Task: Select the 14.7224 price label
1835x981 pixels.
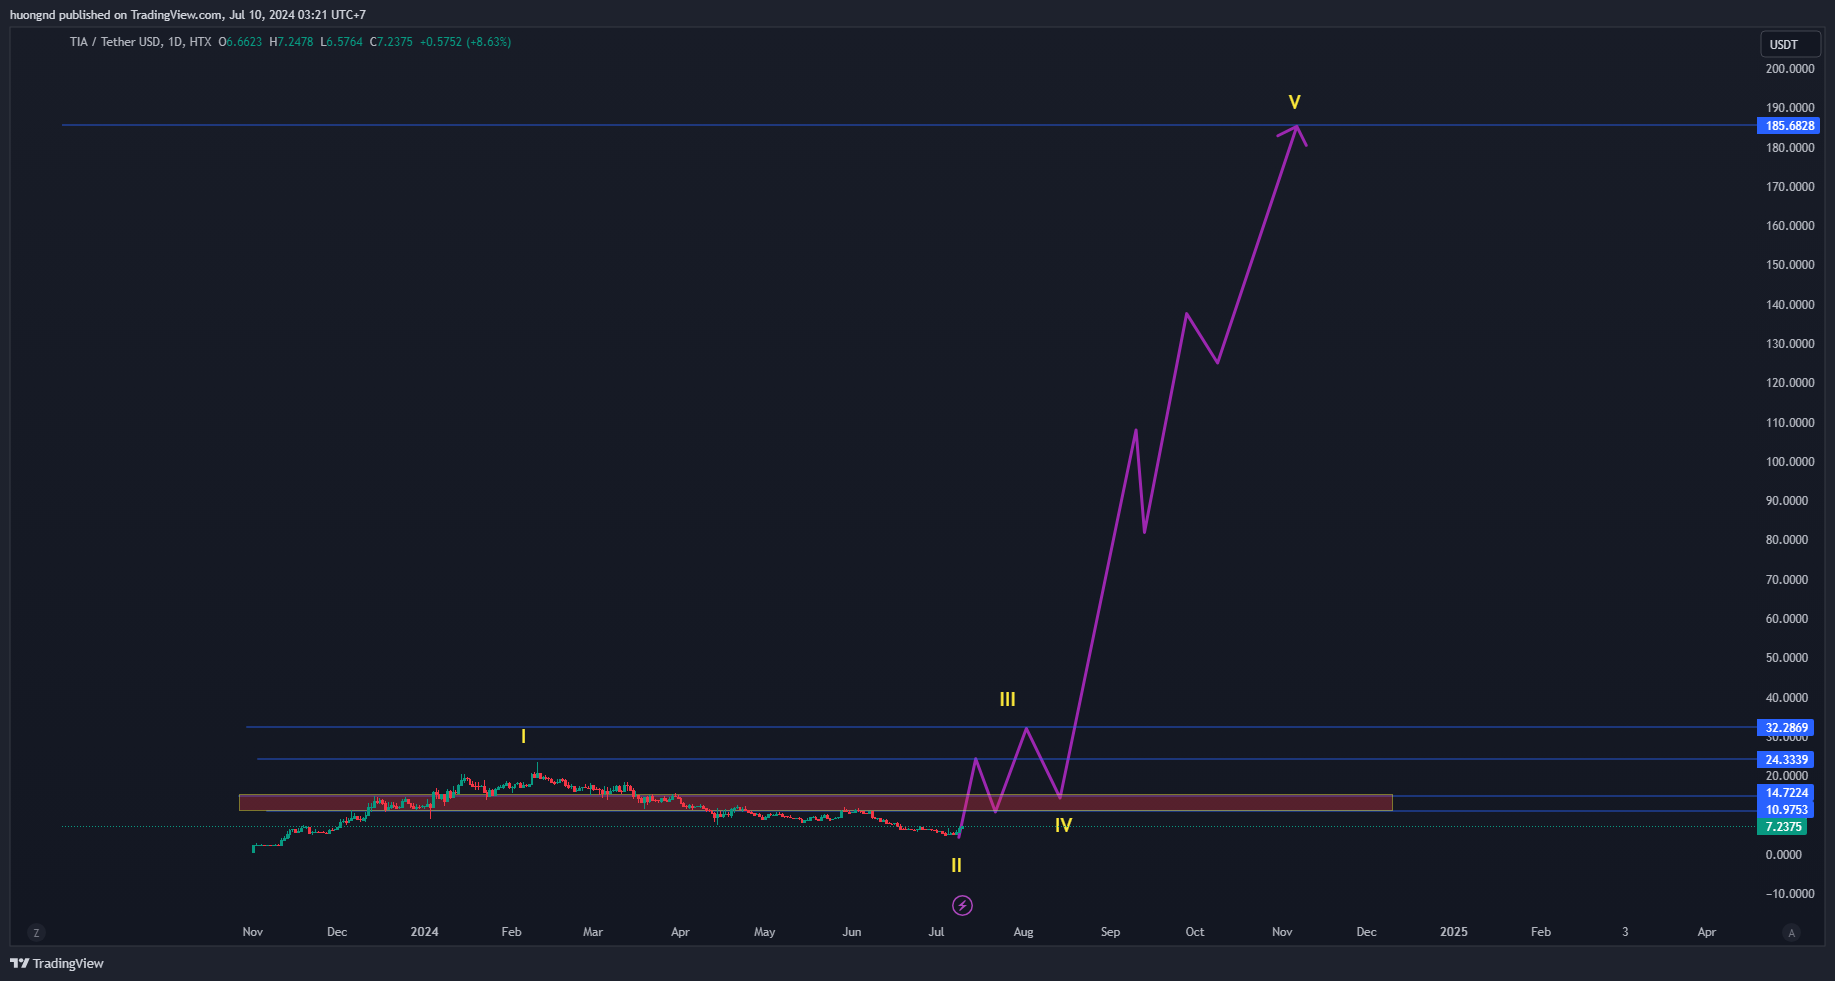Action: tap(1786, 793)
